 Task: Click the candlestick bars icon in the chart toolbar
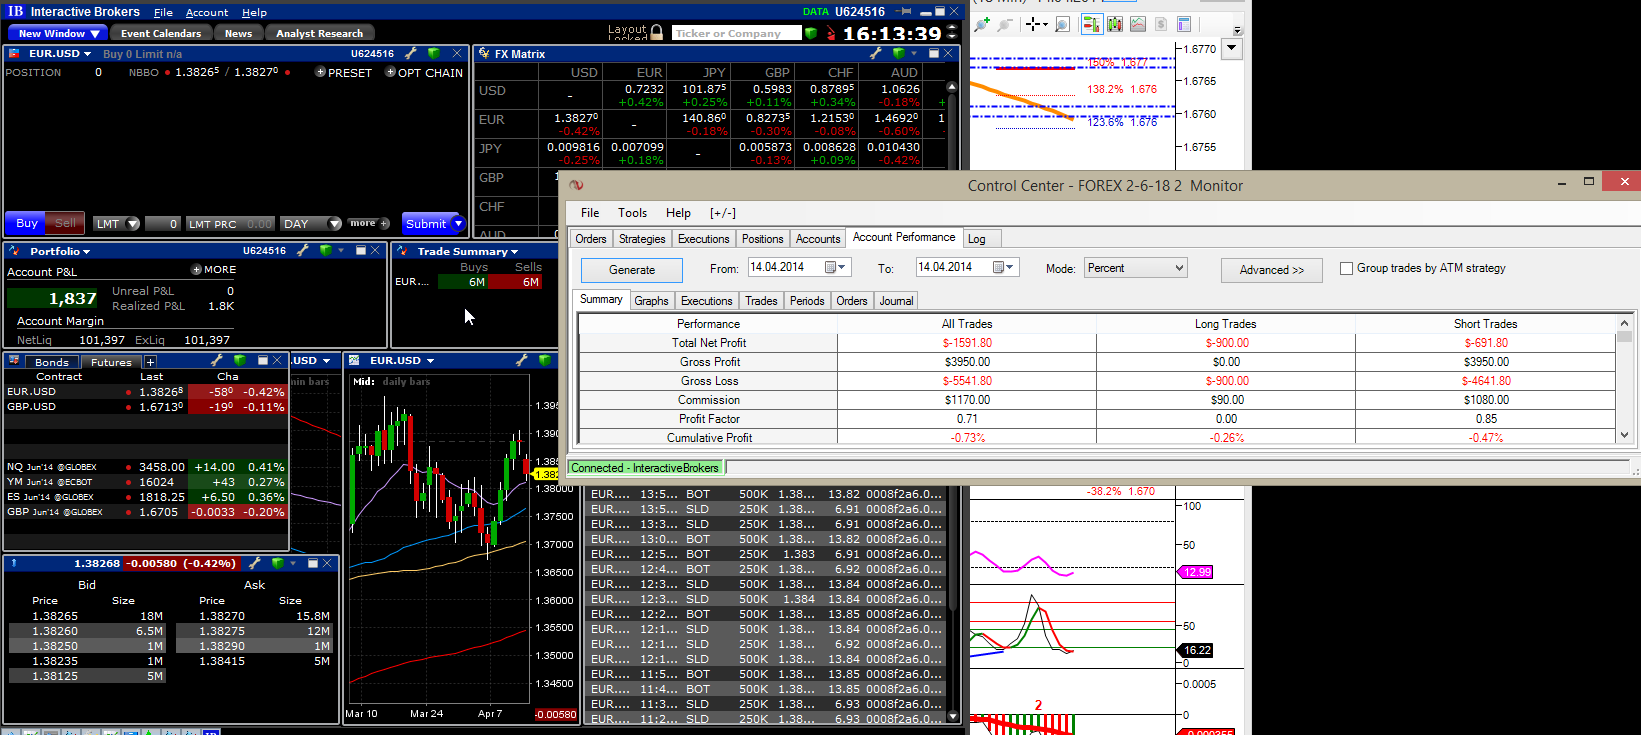tap(1114, 24)
